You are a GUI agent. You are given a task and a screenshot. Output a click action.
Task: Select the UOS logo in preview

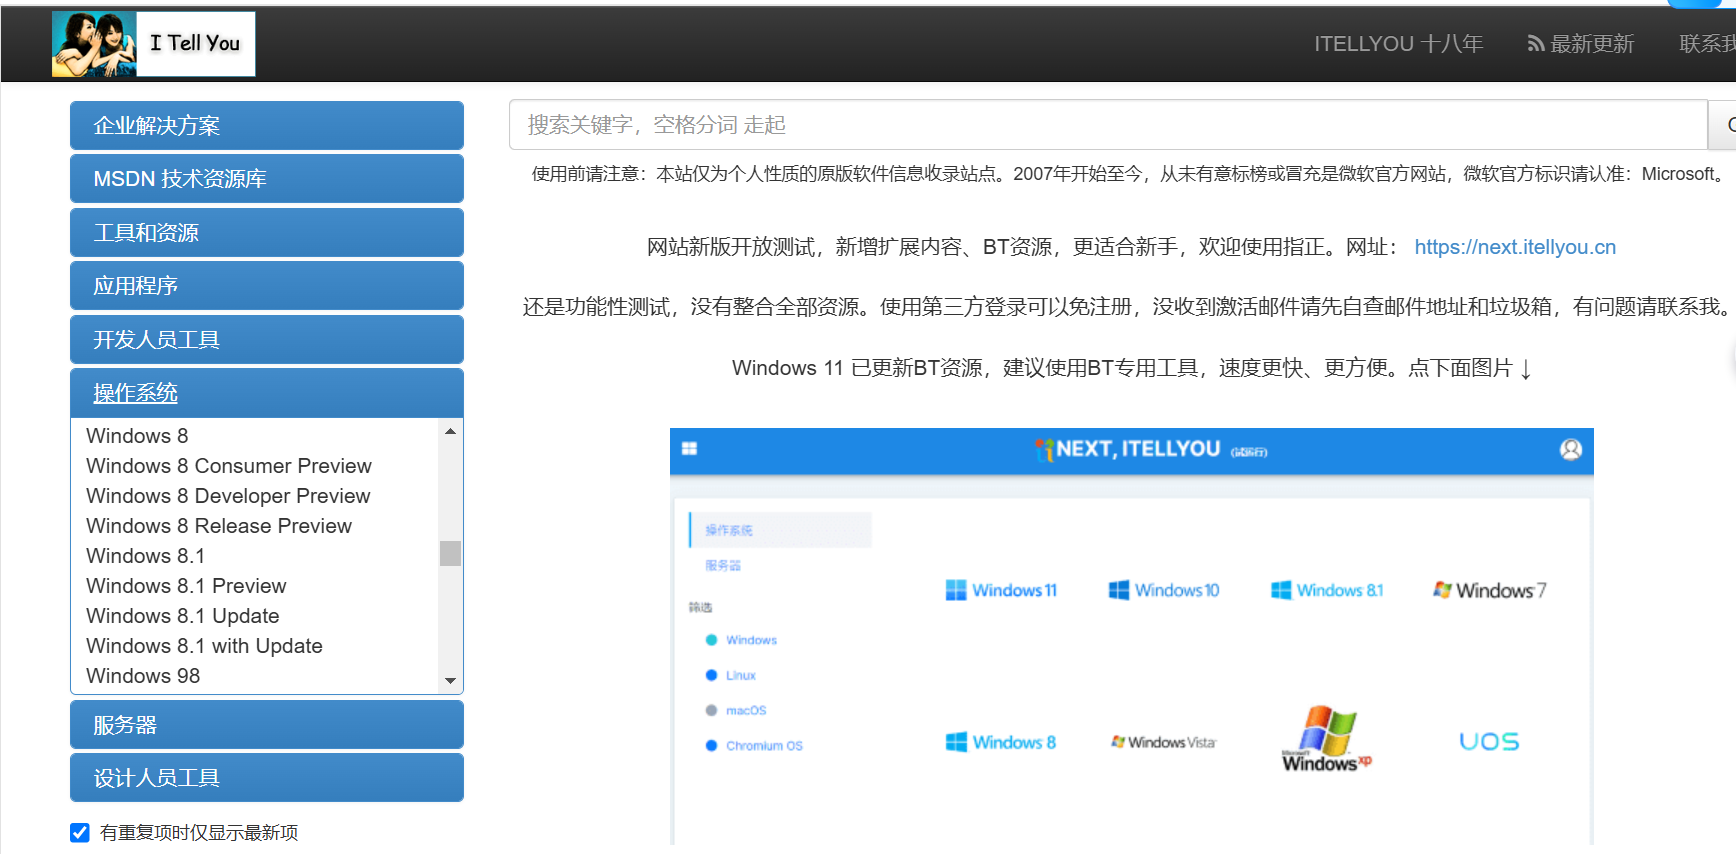click(x=1489, y=742)
